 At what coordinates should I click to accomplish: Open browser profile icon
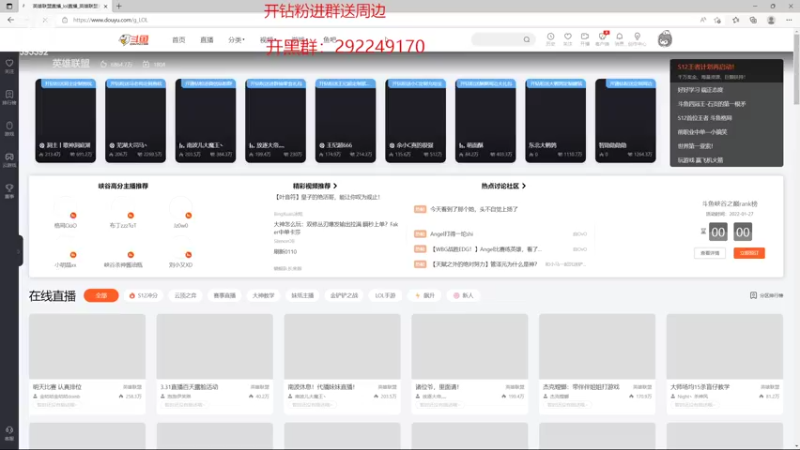(771, 20)
